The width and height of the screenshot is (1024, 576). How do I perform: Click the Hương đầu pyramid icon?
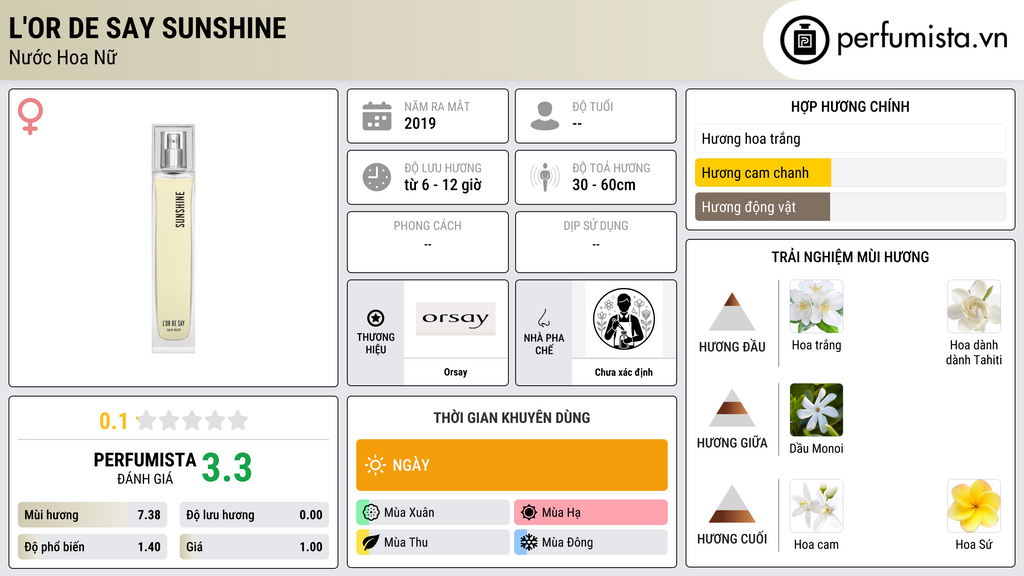tap(732, 312)
